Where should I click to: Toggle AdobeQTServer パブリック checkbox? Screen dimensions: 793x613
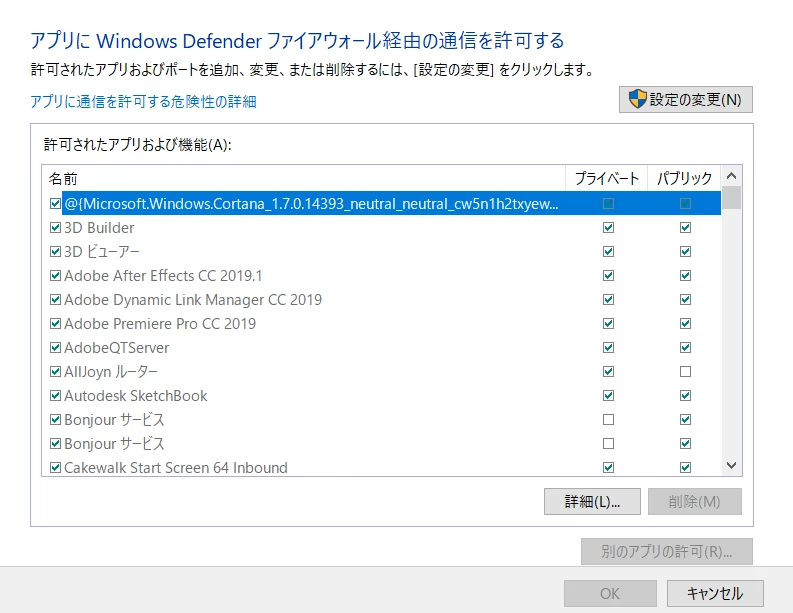[685, 347]
